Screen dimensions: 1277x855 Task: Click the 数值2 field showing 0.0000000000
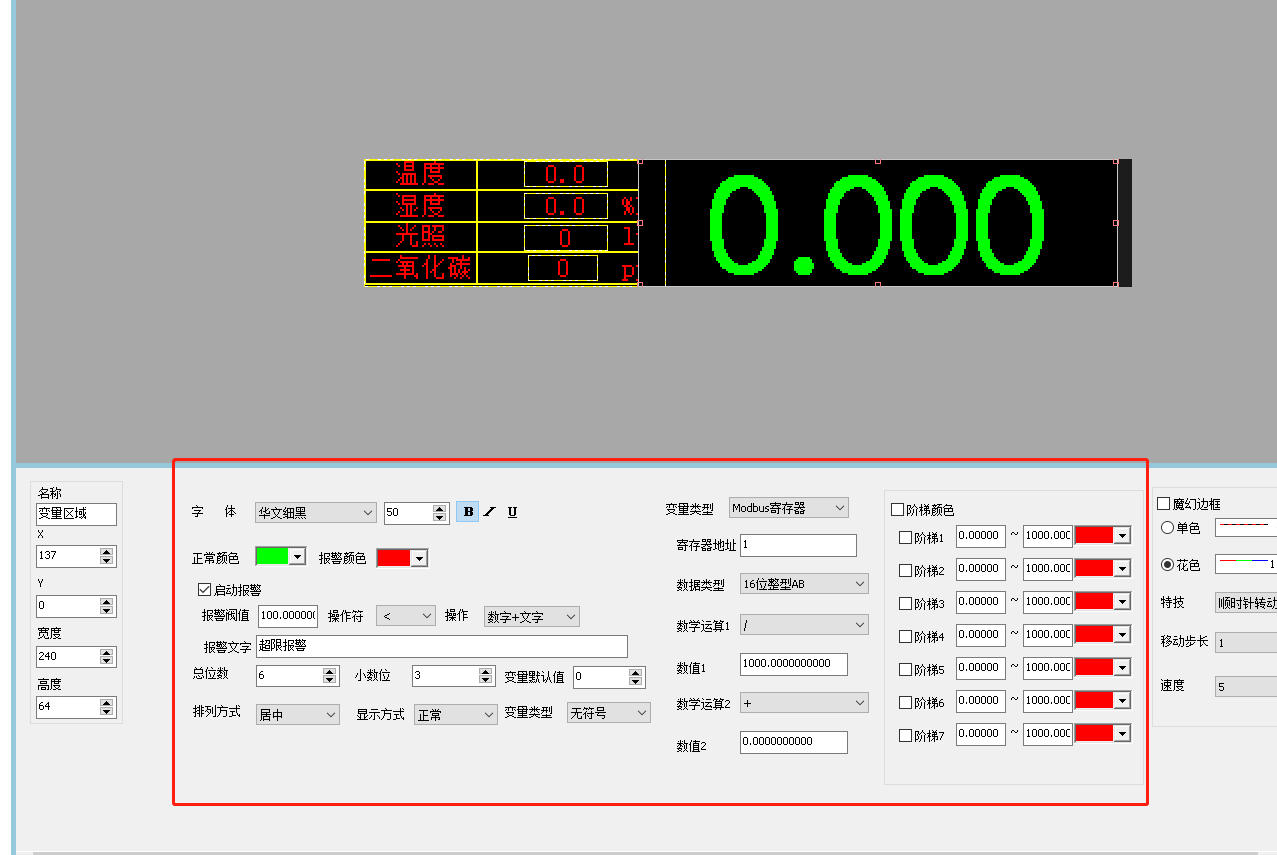click(x=794, y=742)
